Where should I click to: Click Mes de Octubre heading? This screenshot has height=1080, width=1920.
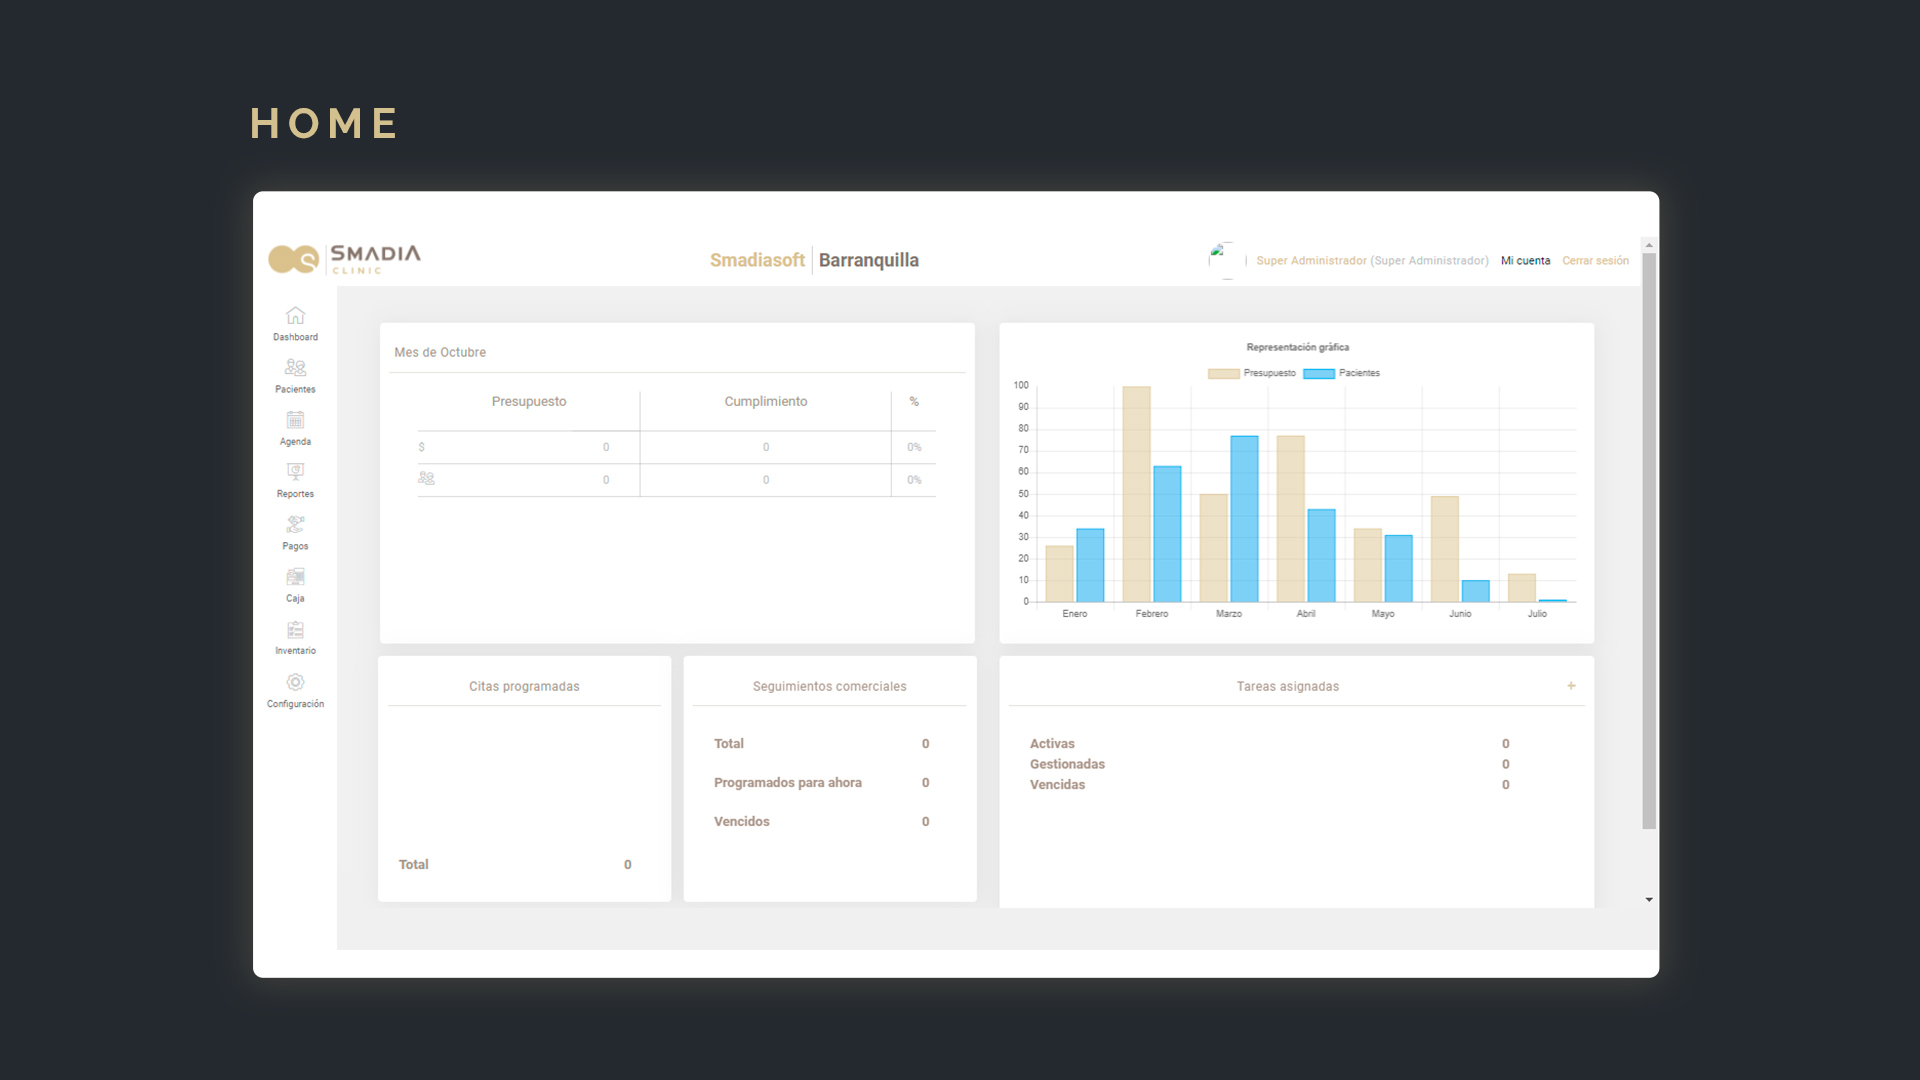(440, 353)
